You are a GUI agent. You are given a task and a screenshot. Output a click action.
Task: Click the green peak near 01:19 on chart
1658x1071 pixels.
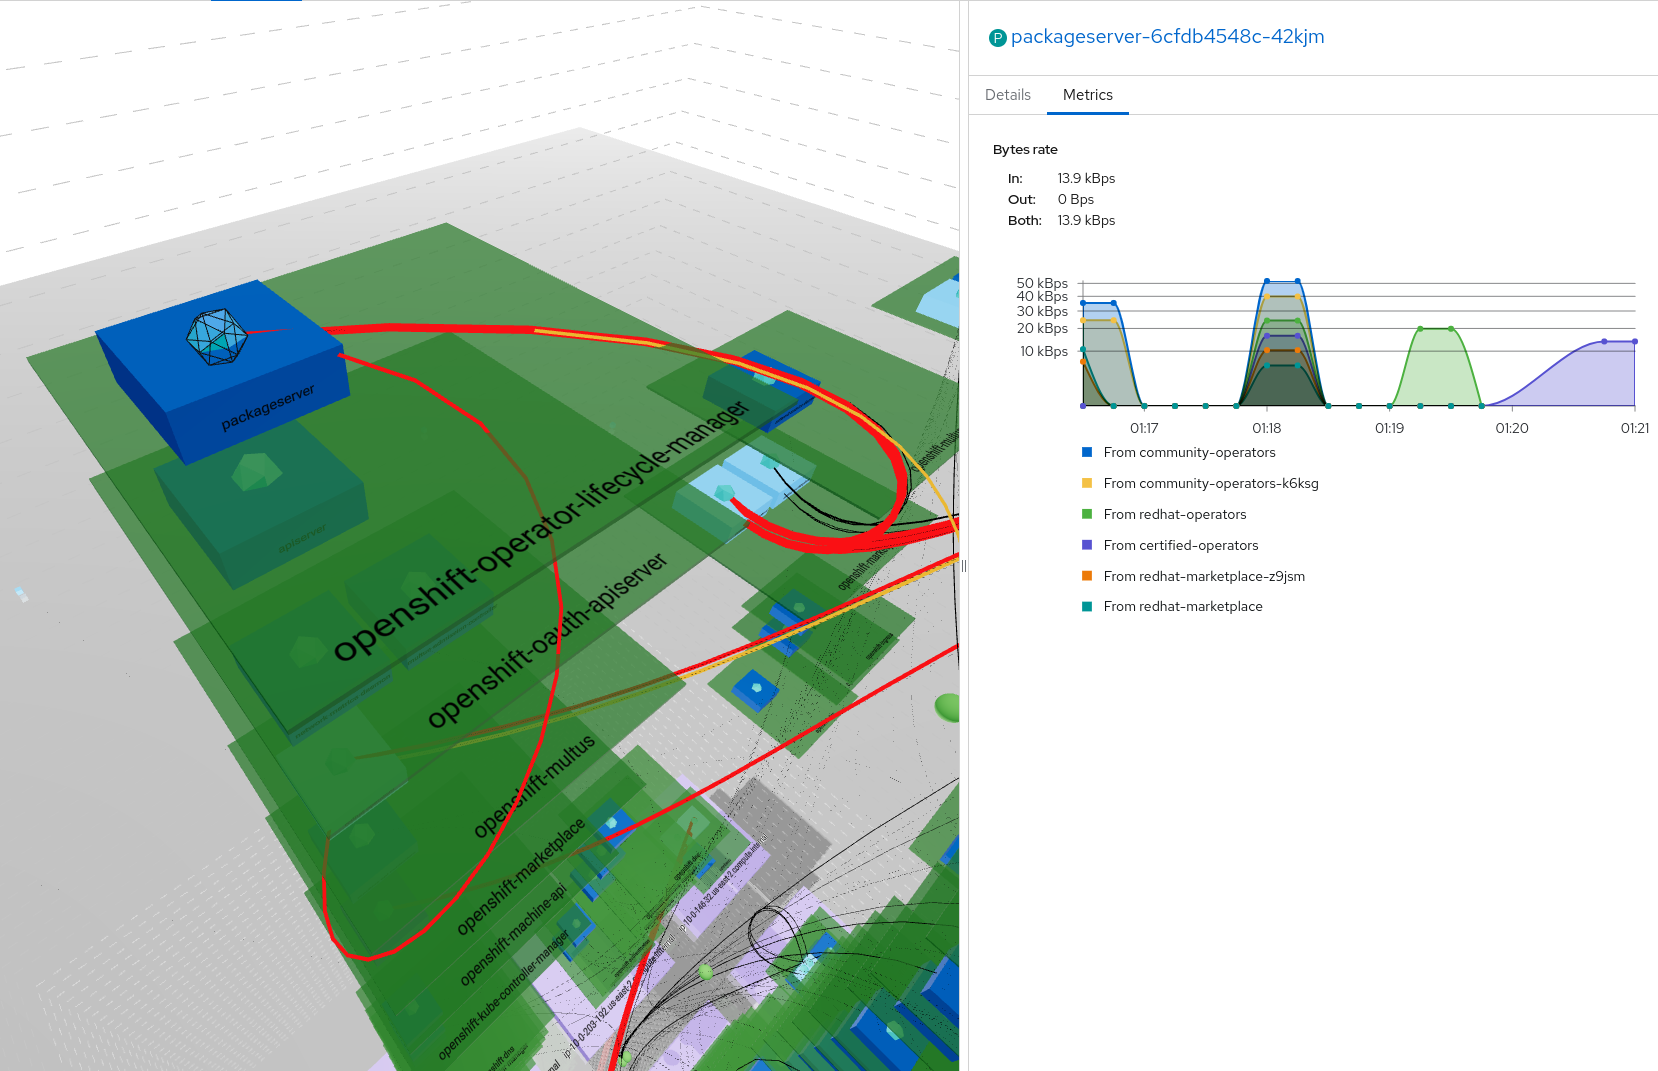pos(1435,365)
